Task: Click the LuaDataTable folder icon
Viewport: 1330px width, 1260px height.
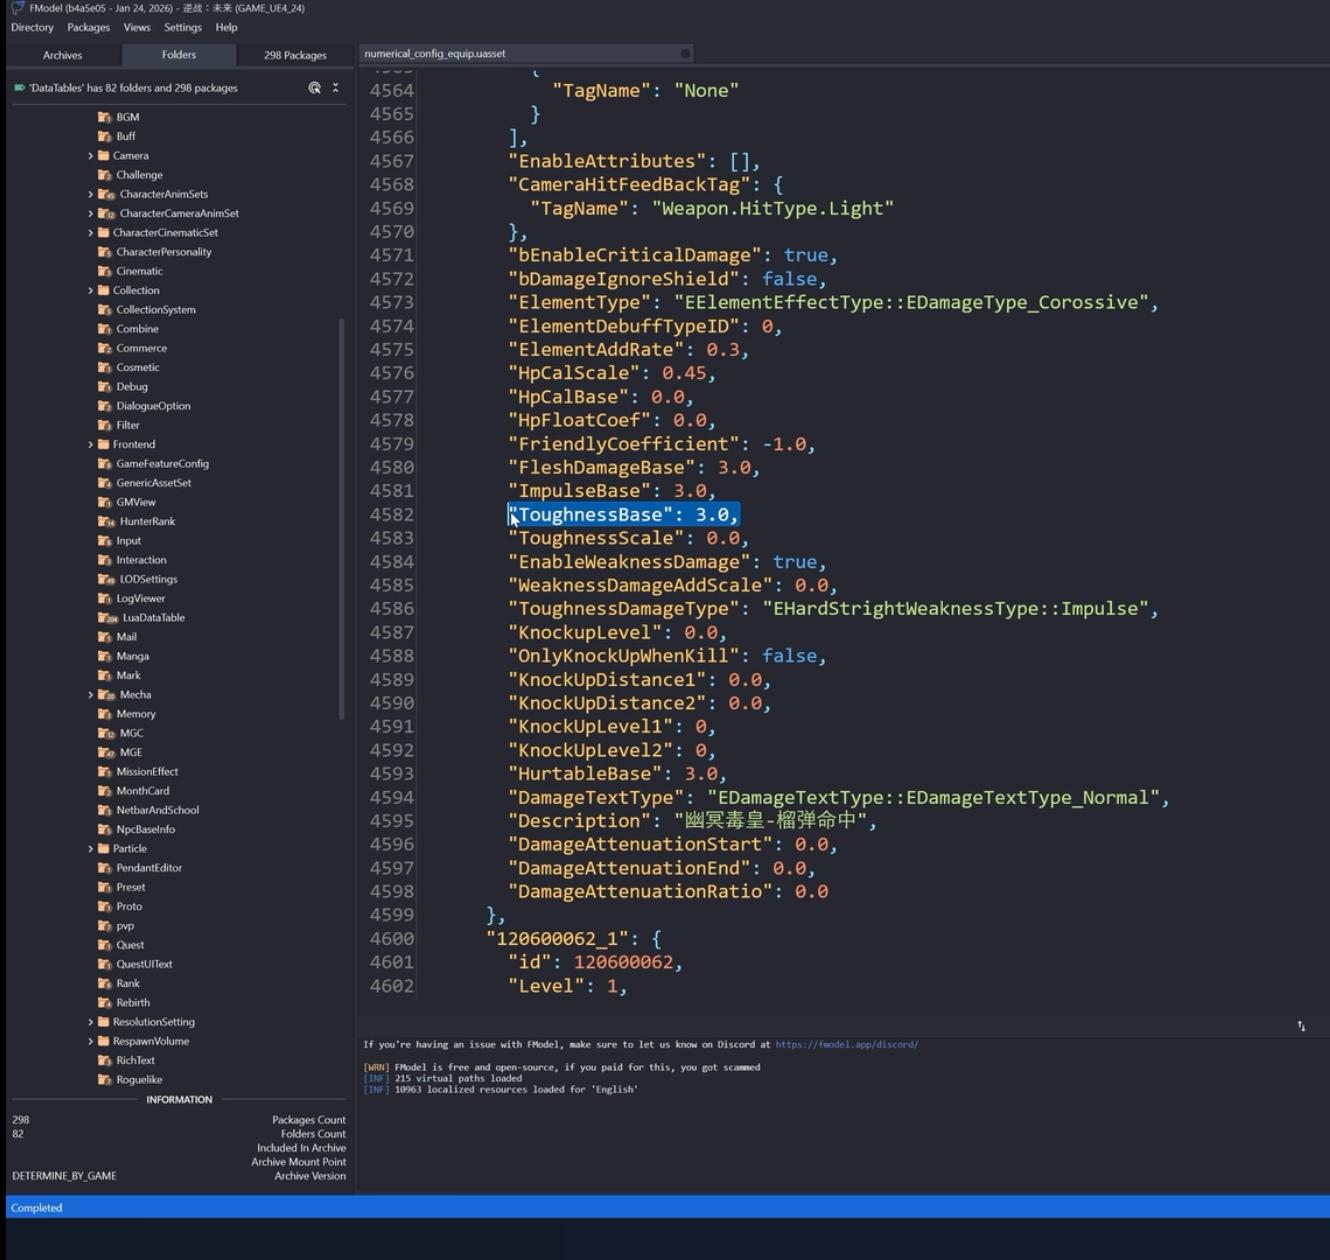Action: (107, 618)
